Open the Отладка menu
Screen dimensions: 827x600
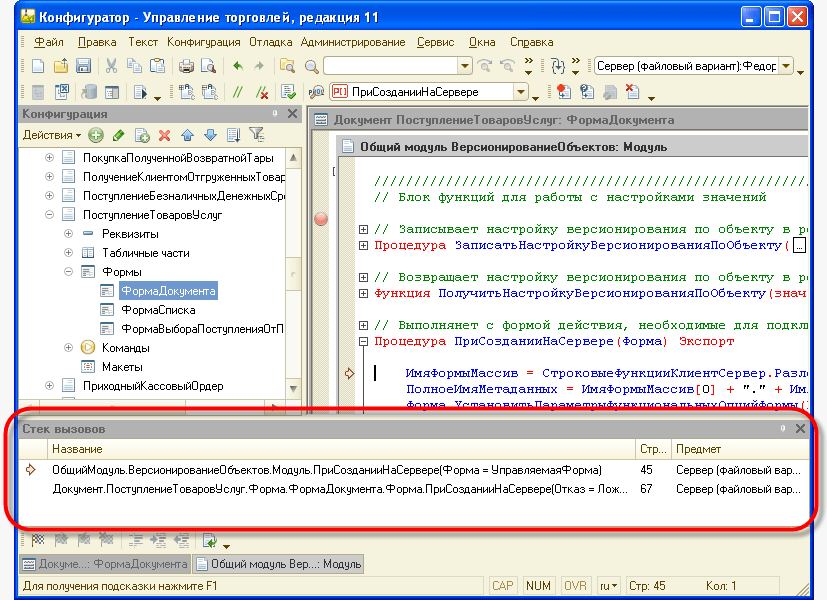[271, 42]
